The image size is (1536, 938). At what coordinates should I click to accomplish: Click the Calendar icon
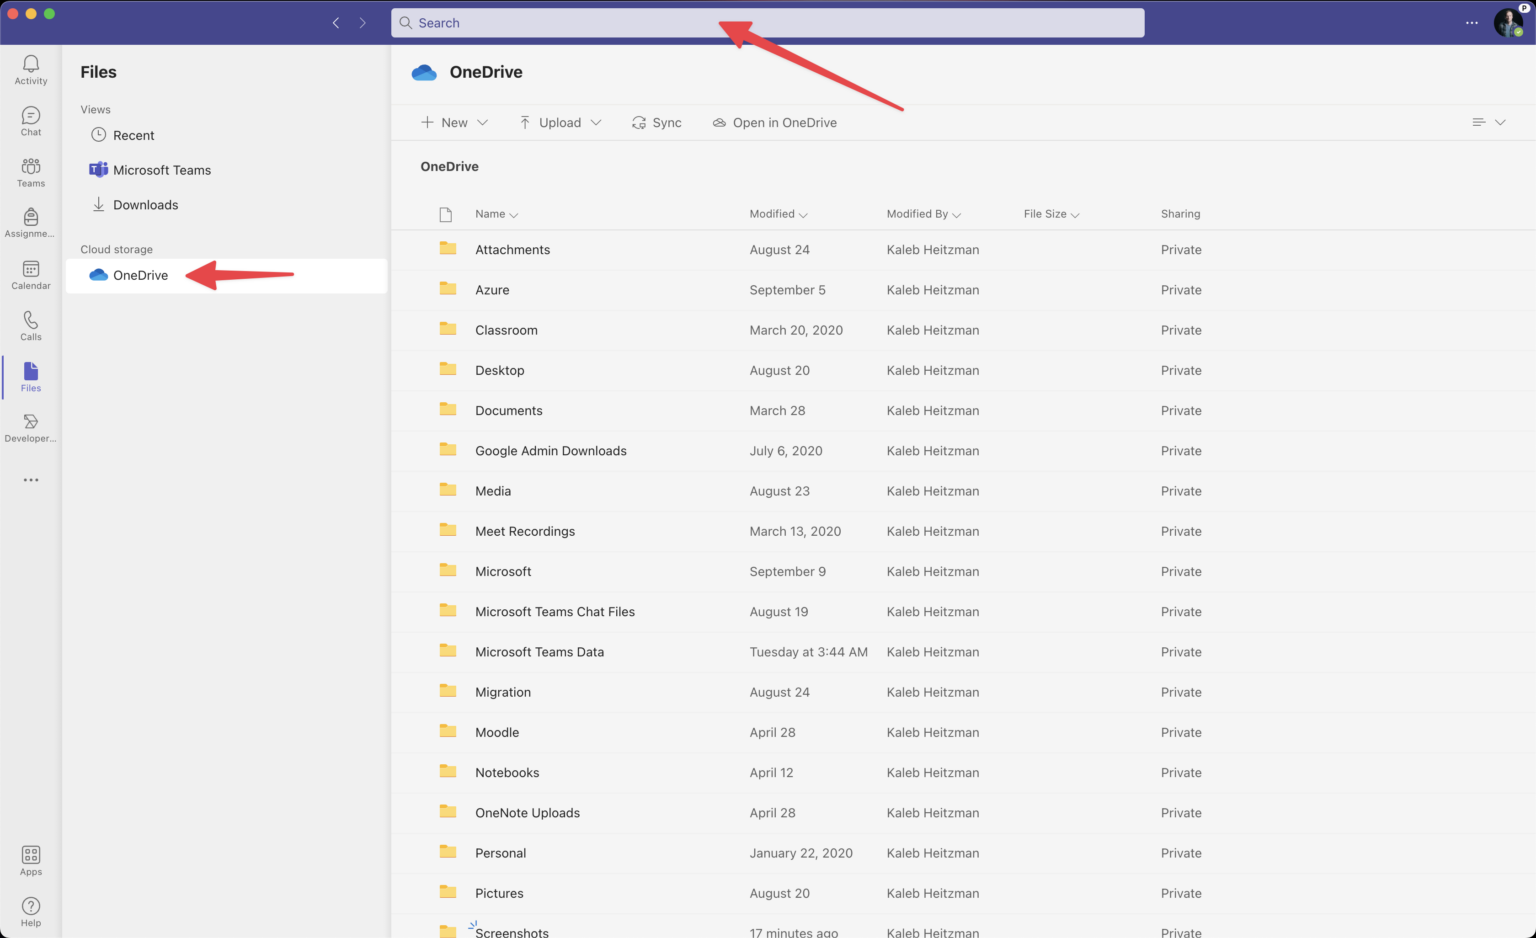[x=30, y=274]
